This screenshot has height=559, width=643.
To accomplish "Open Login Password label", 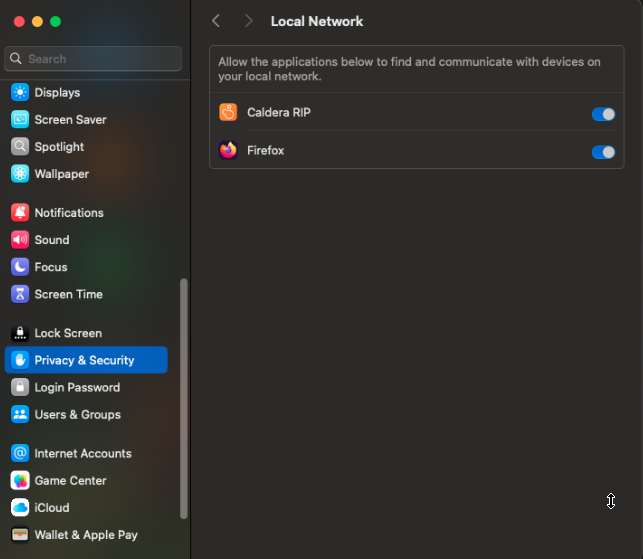I will click(x=77, y=388).
